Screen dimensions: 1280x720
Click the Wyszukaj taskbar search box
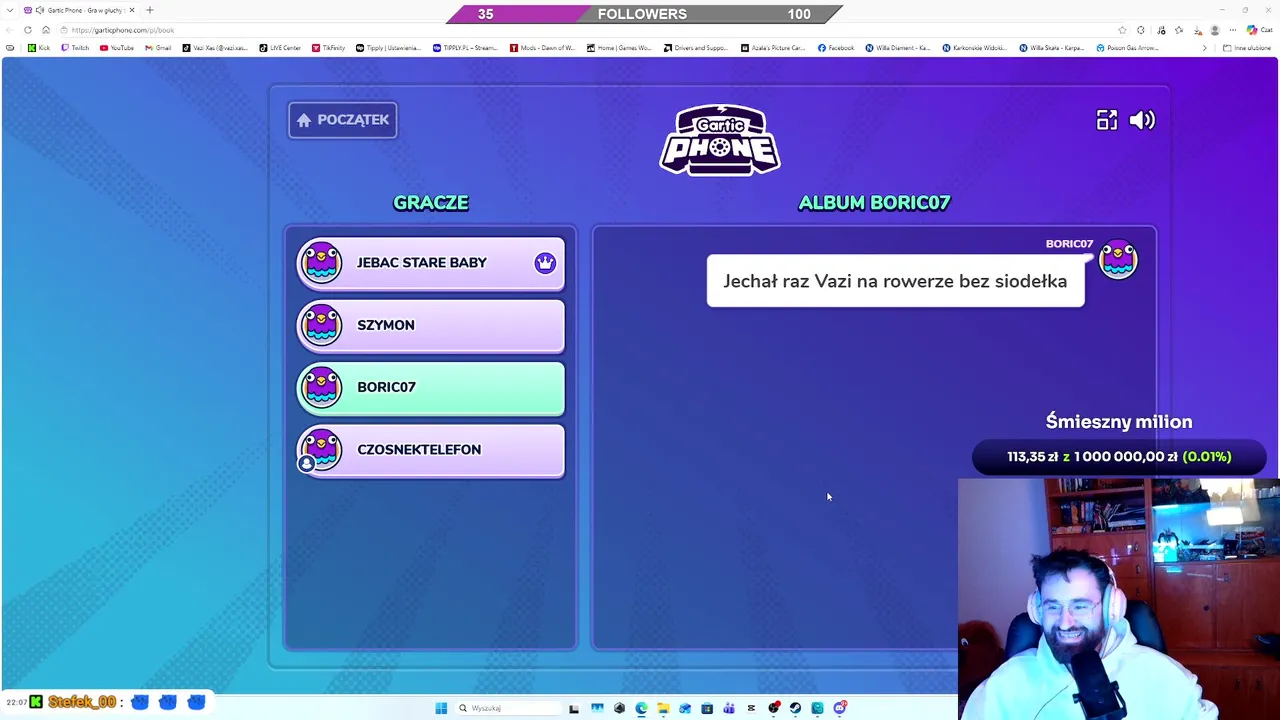tap(508, 708)
